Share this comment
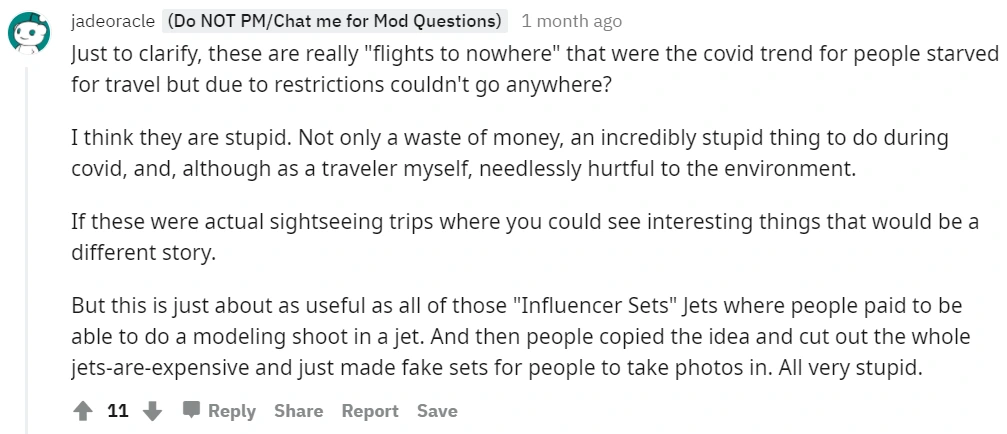Screen dimensions: 1007x434 tap(298, 411)
